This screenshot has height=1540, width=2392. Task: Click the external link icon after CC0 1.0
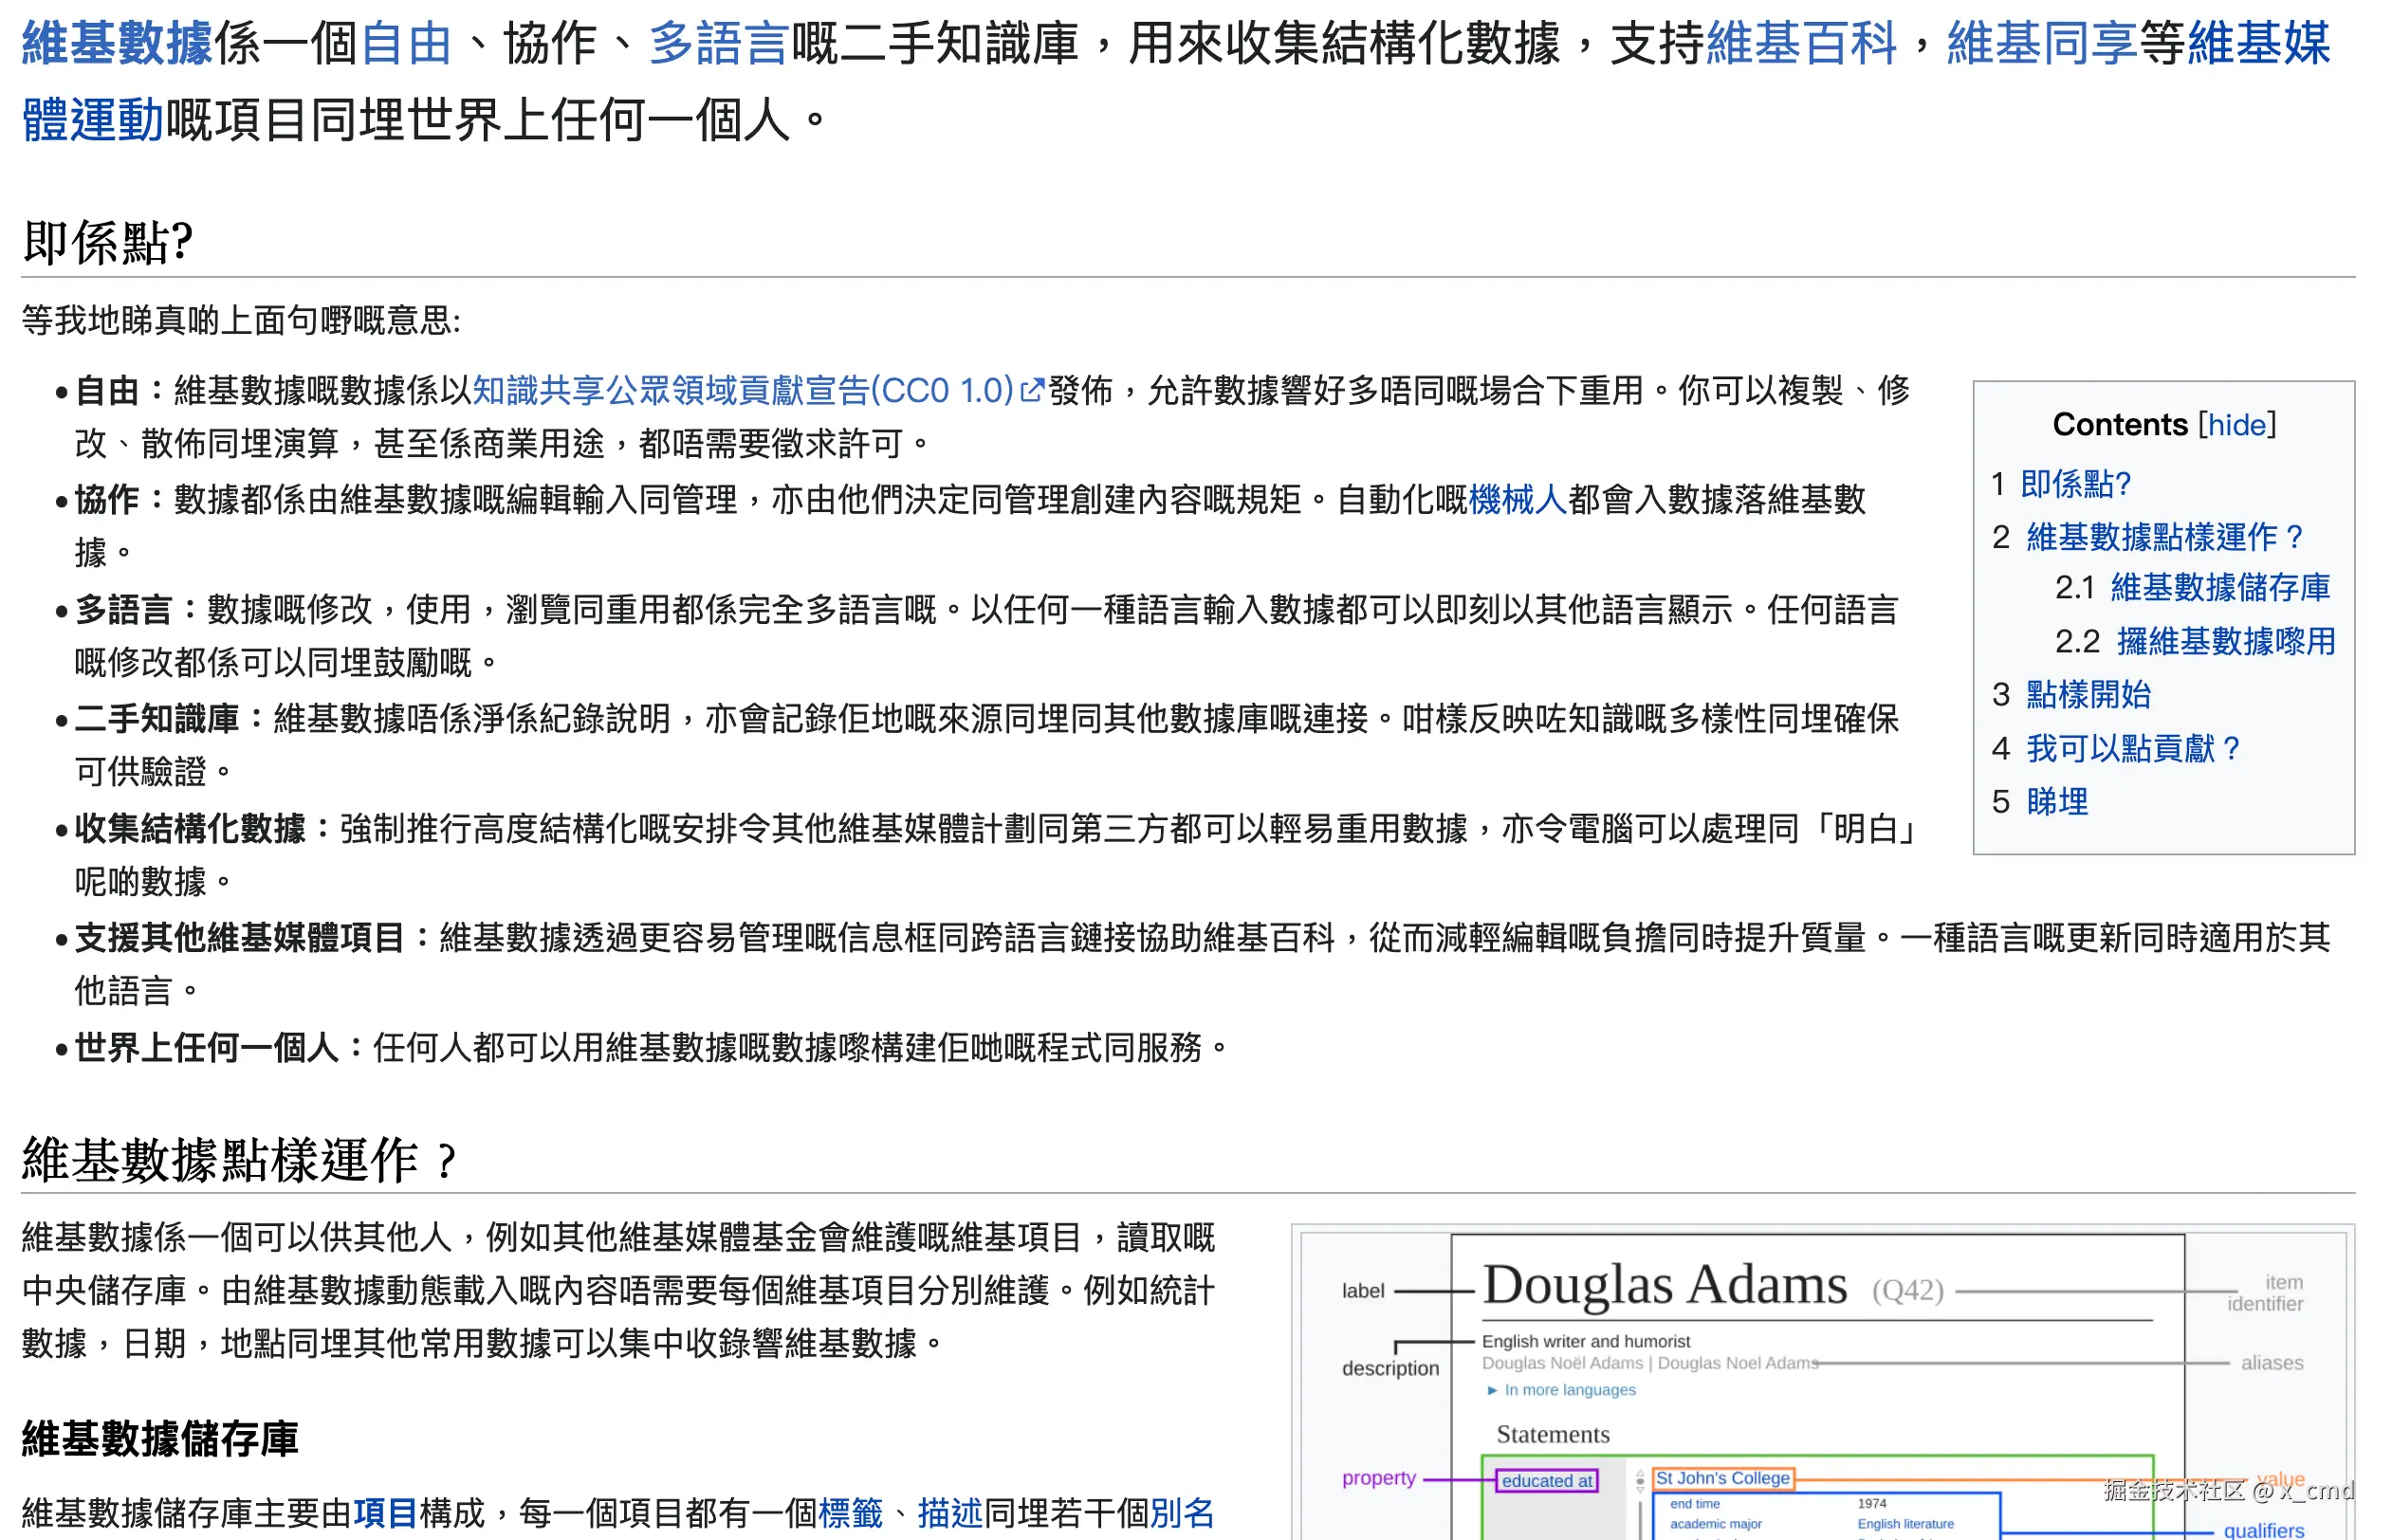(1032, 390)
